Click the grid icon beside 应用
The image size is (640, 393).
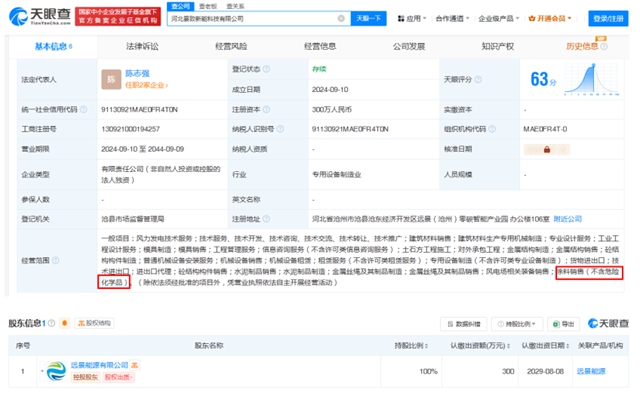pos(401,18)
